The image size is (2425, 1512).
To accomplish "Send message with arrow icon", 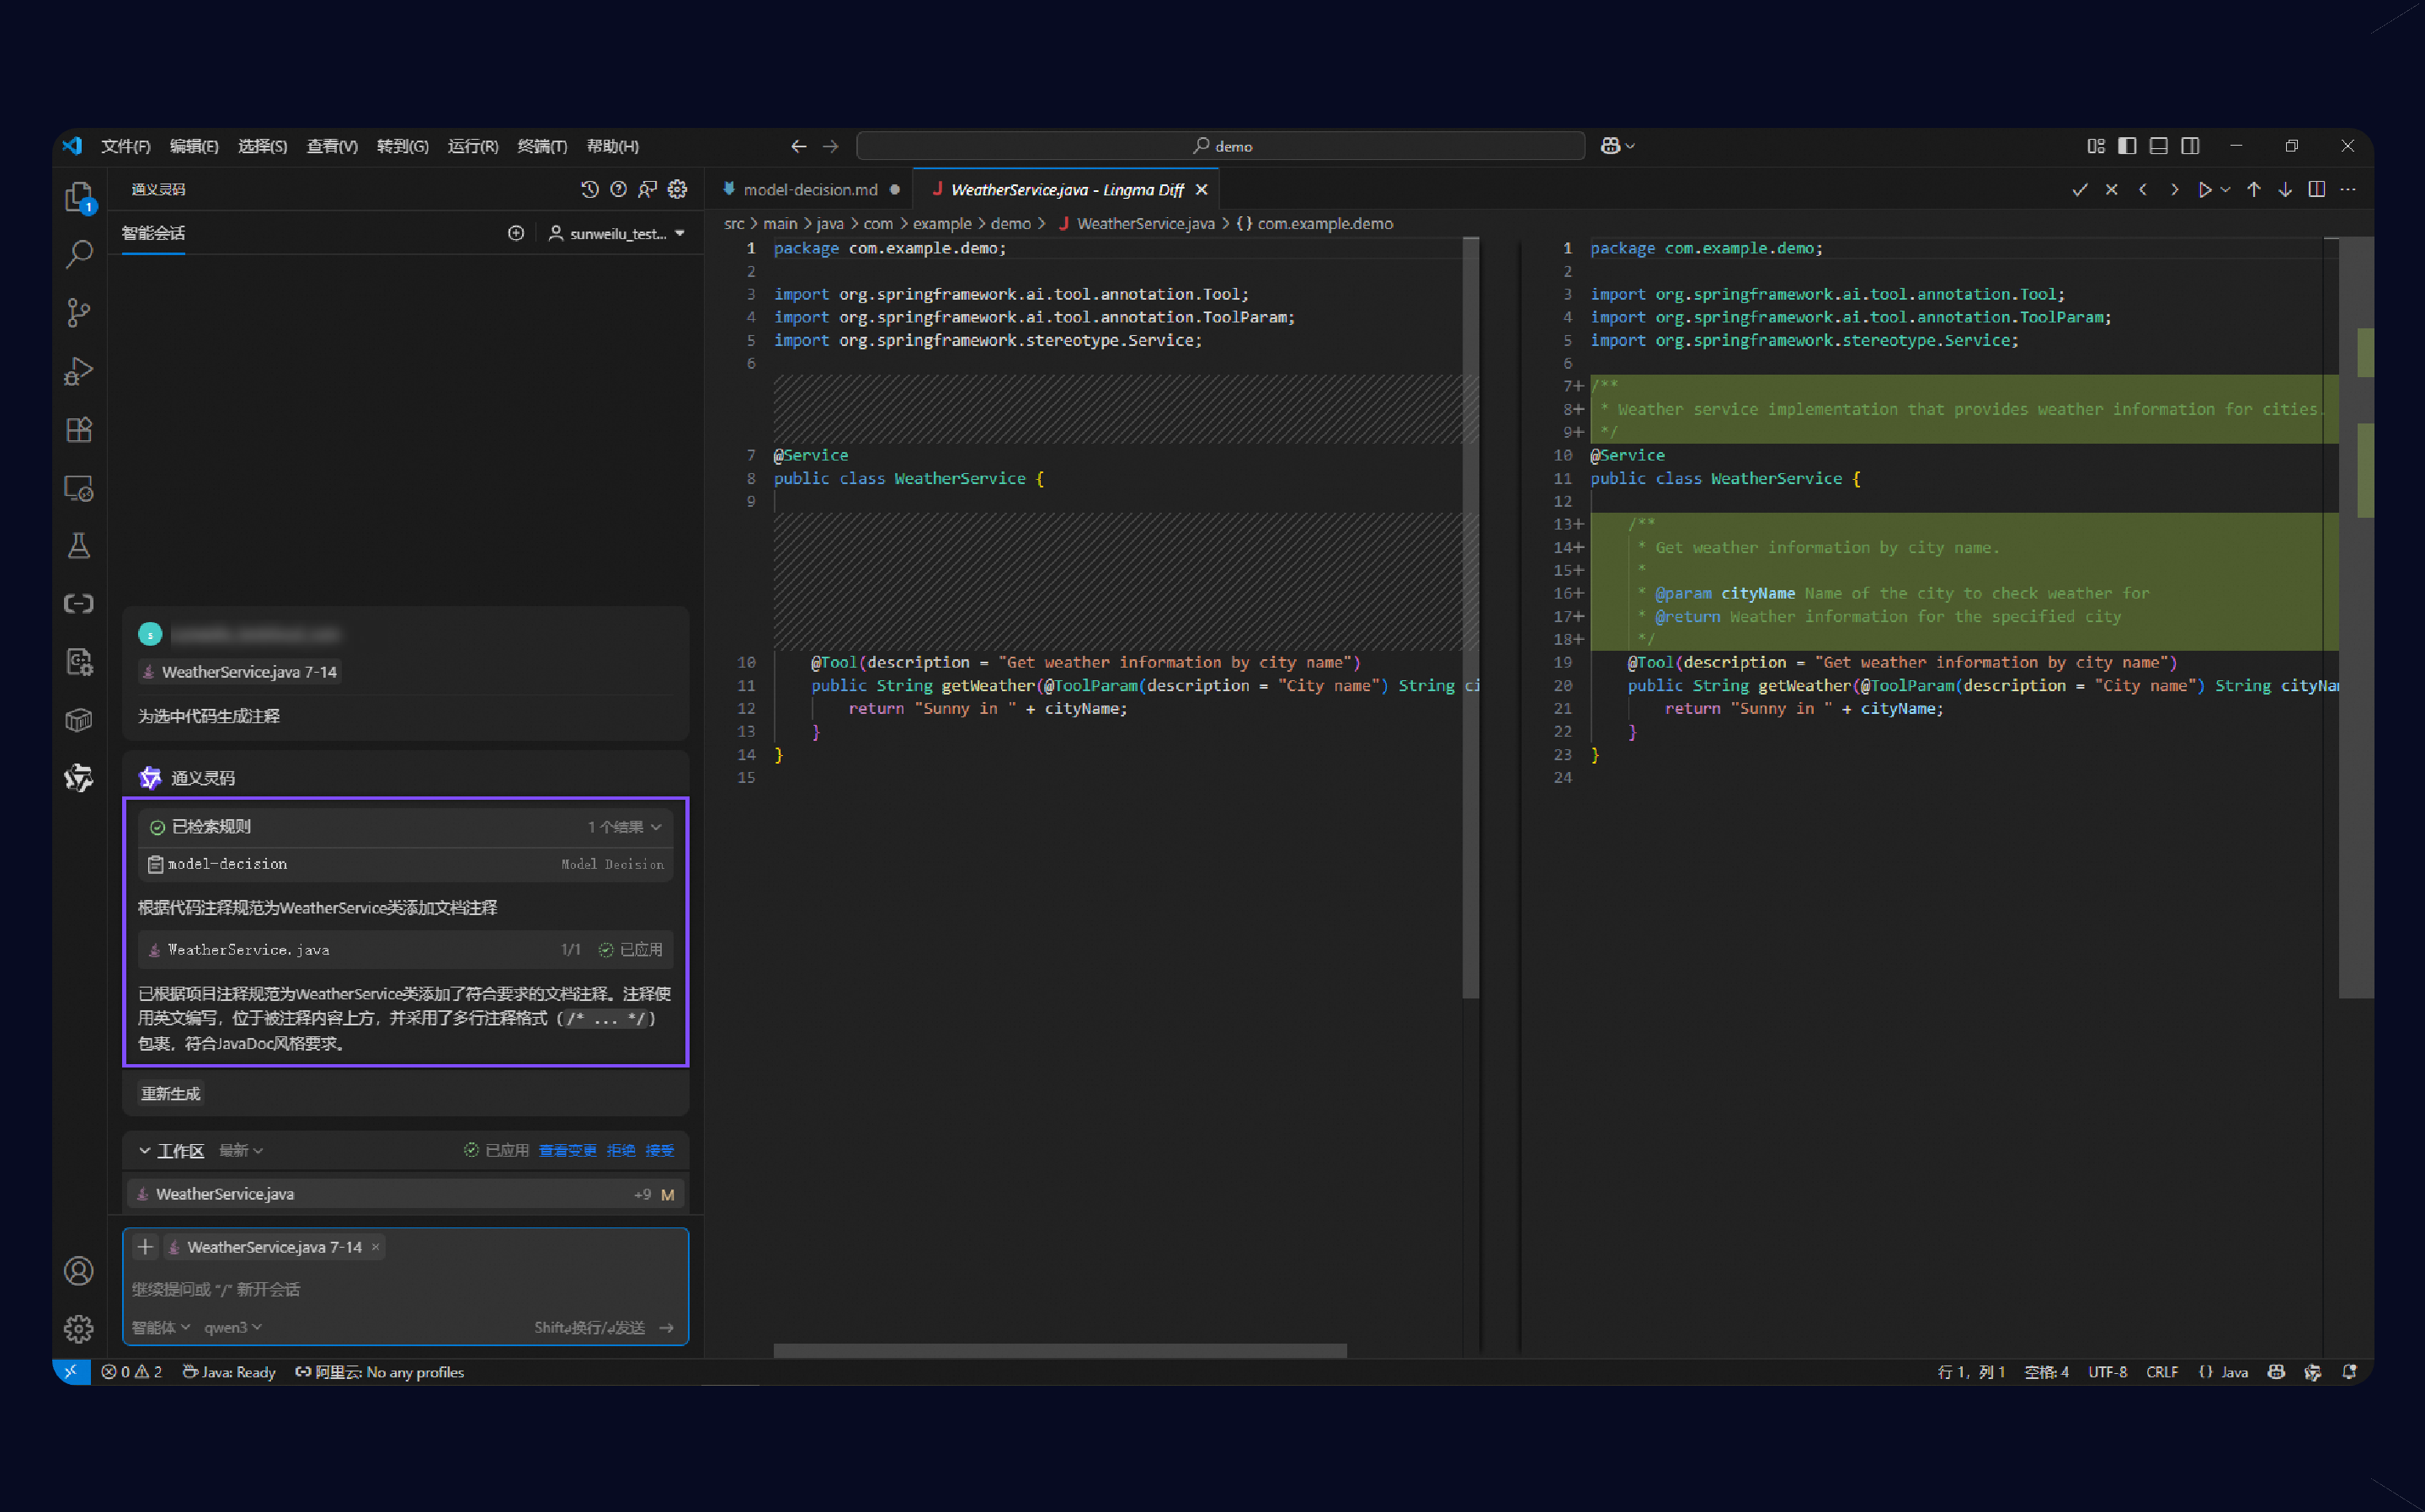I will (x=667, y=1327).
